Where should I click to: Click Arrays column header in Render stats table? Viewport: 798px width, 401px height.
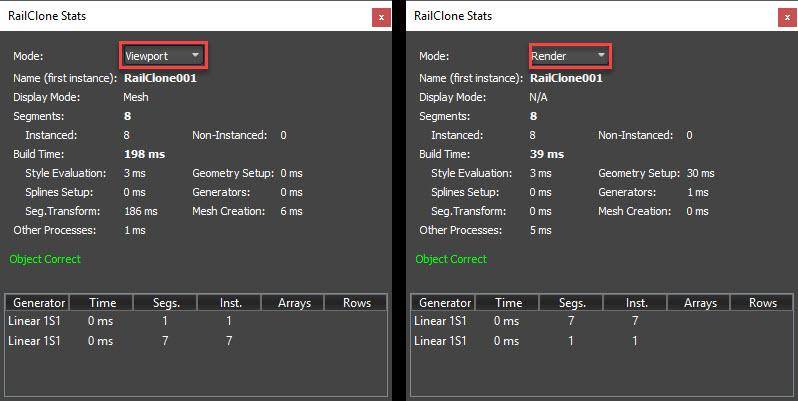point(699,303)
